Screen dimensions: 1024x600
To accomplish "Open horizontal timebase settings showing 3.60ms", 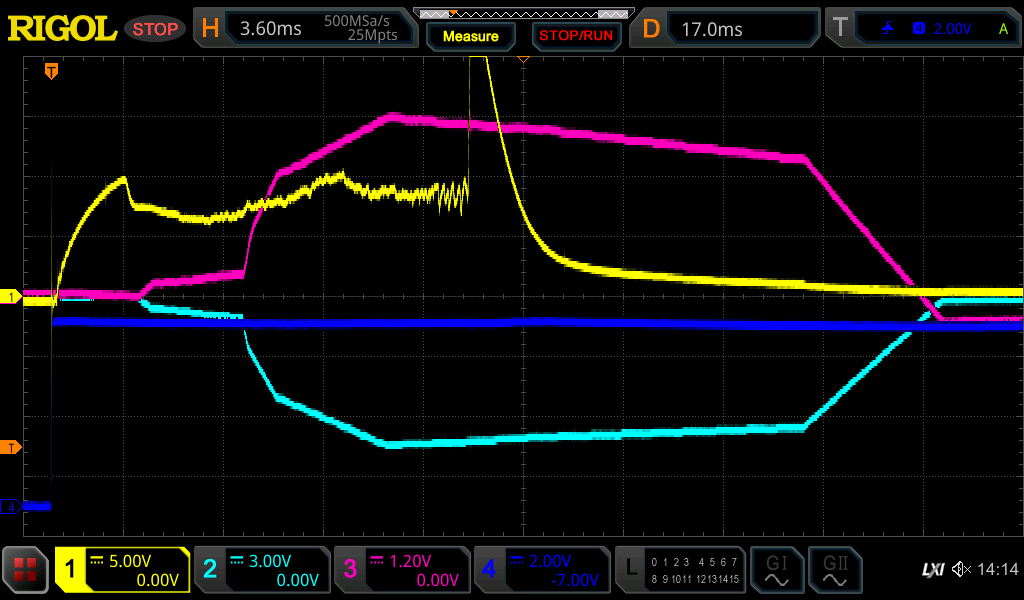I will 305,29.
